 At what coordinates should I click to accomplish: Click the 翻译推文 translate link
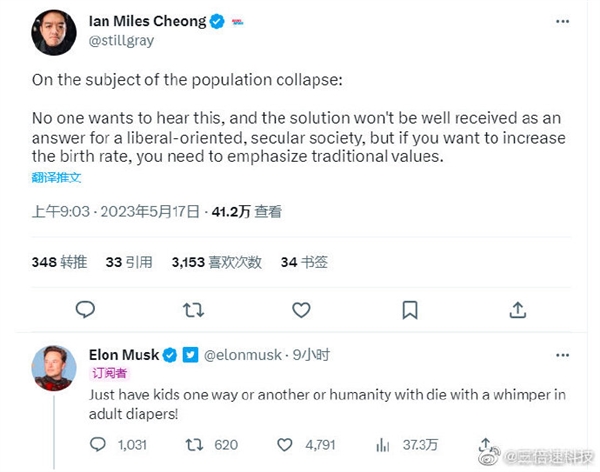[x=56, y=177]
